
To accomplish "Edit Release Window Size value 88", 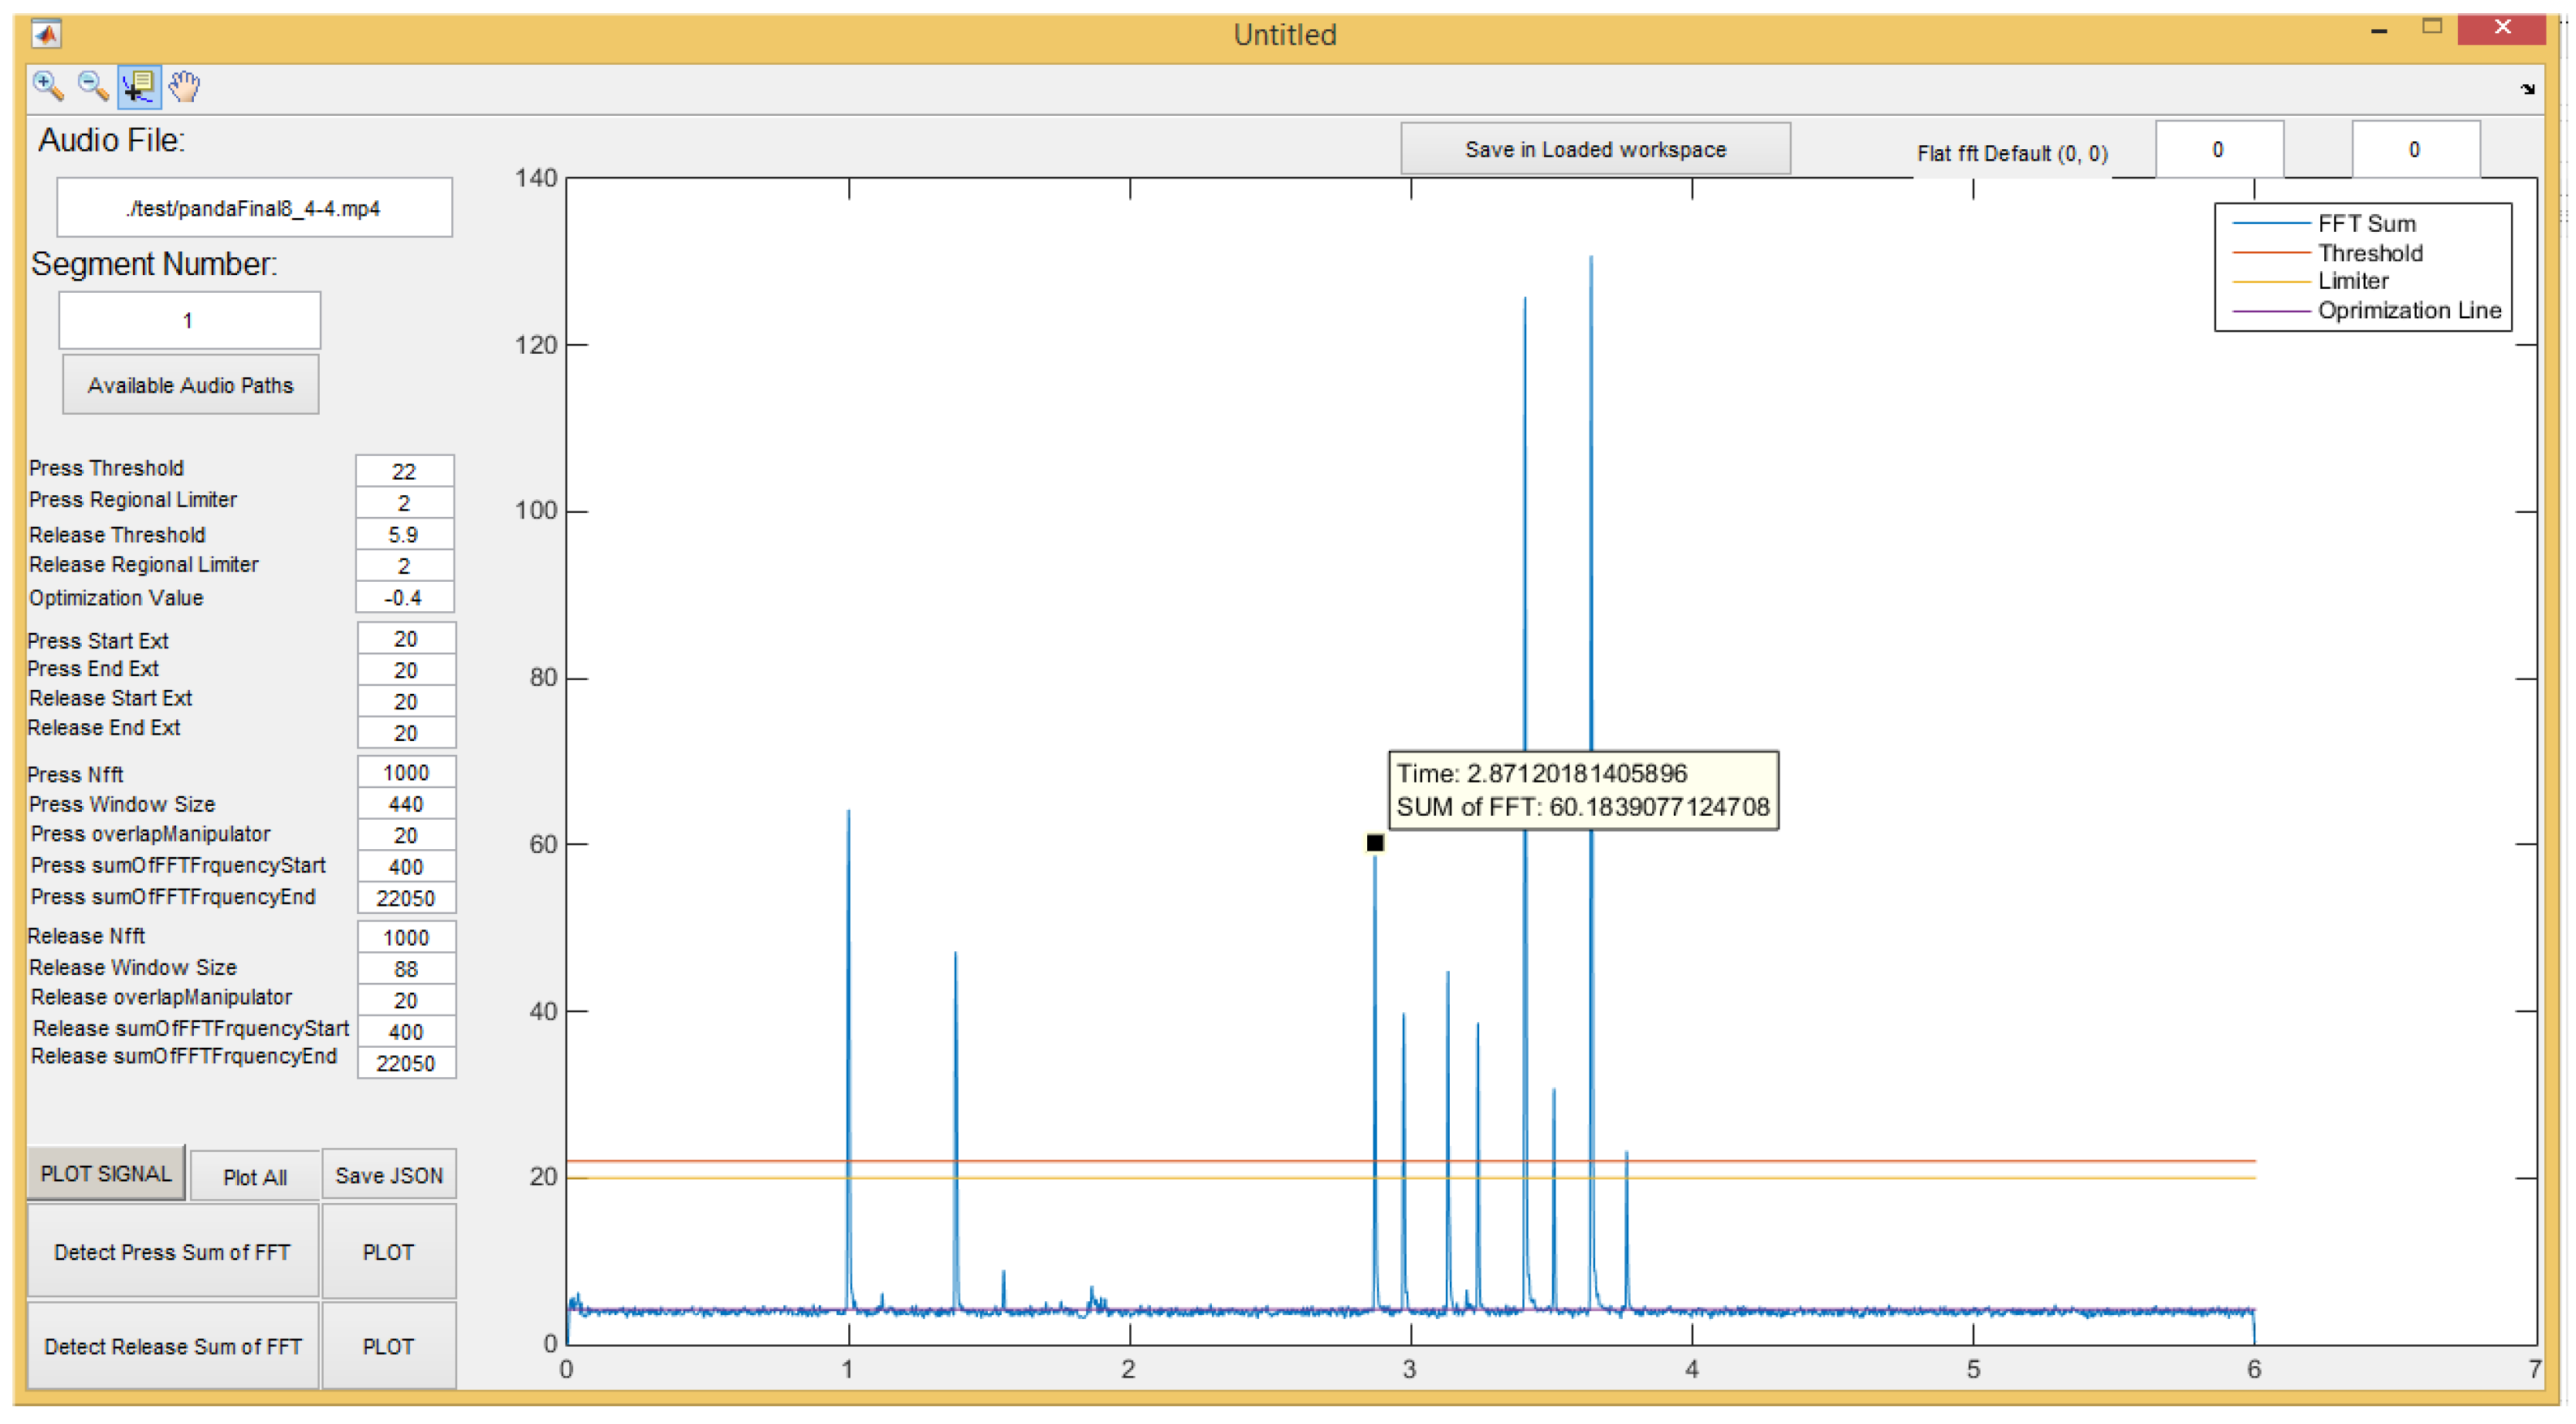I will click(406, 969).
